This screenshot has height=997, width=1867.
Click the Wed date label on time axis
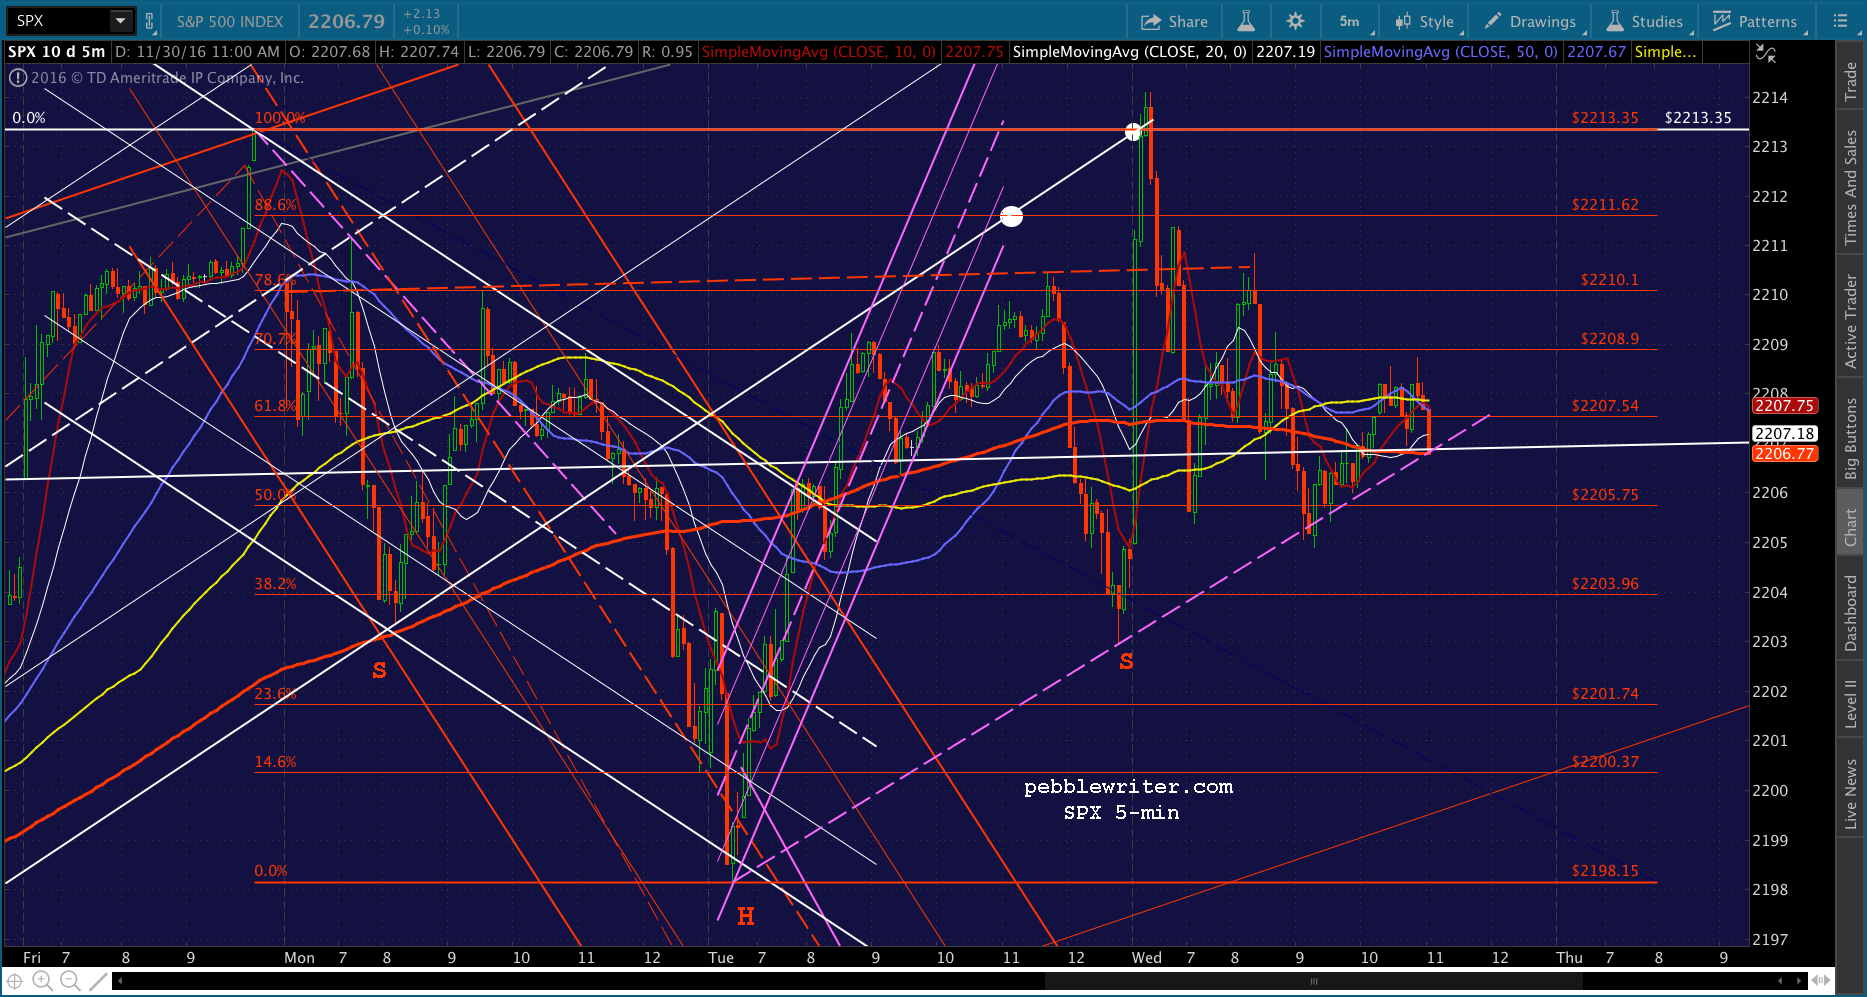[x=1146, y=958]
